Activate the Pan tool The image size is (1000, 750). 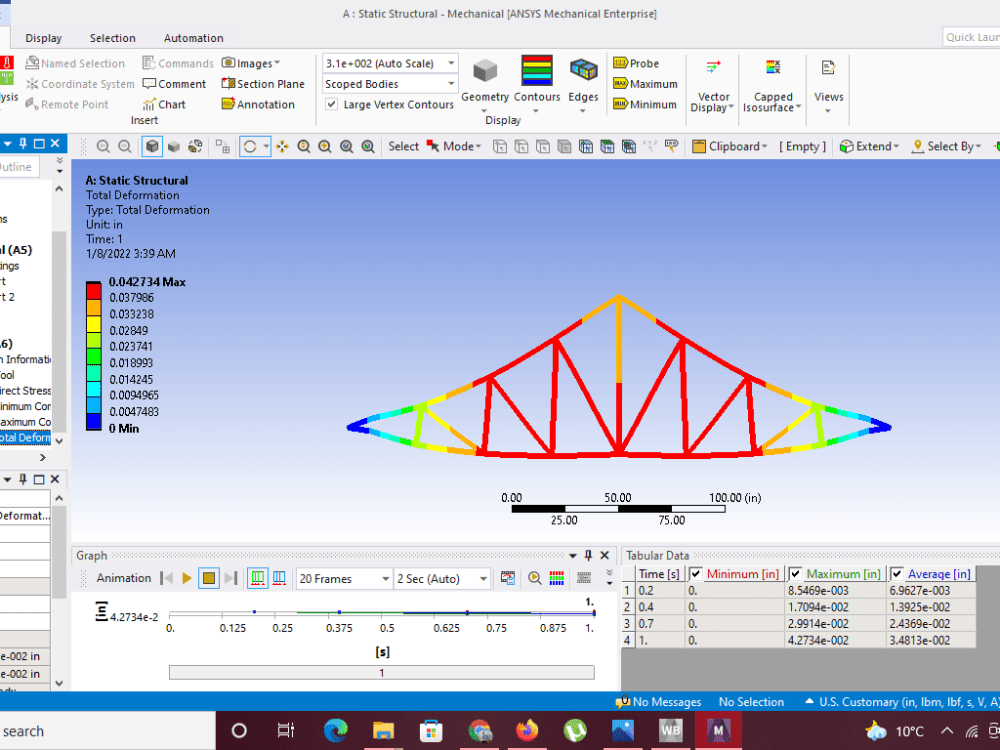281,146
